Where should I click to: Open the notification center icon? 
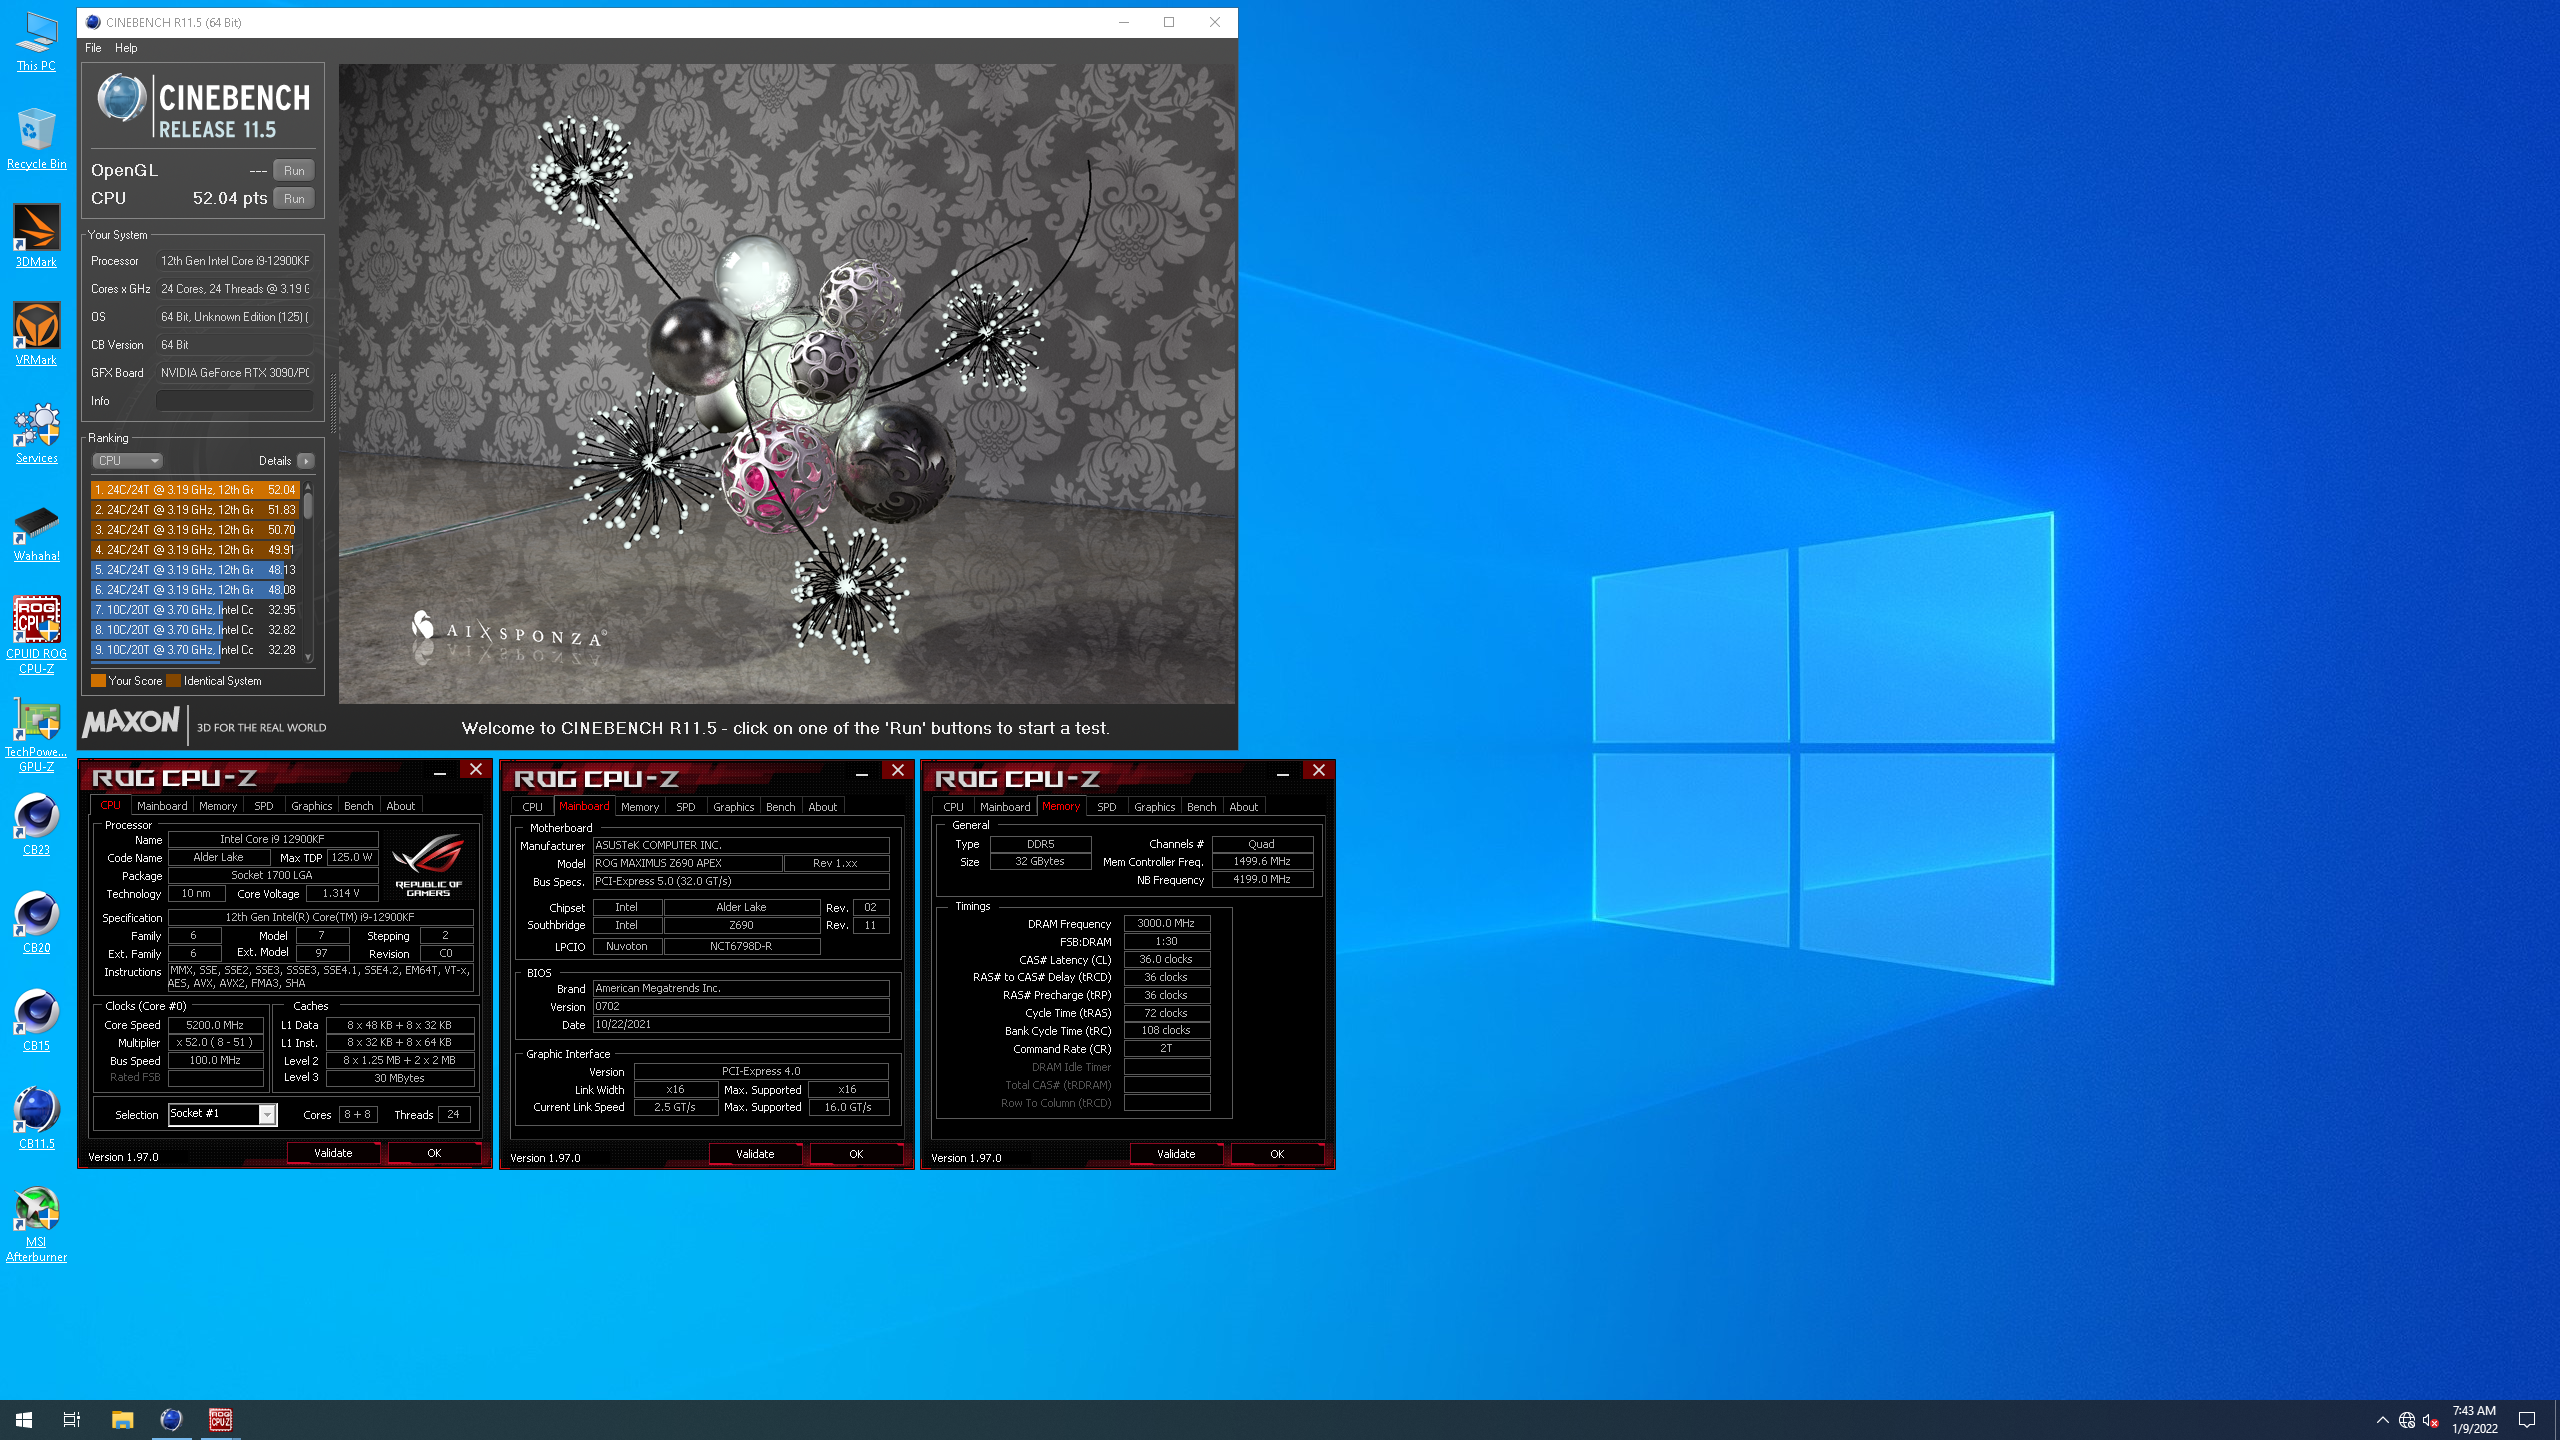click(2527, 1420)
